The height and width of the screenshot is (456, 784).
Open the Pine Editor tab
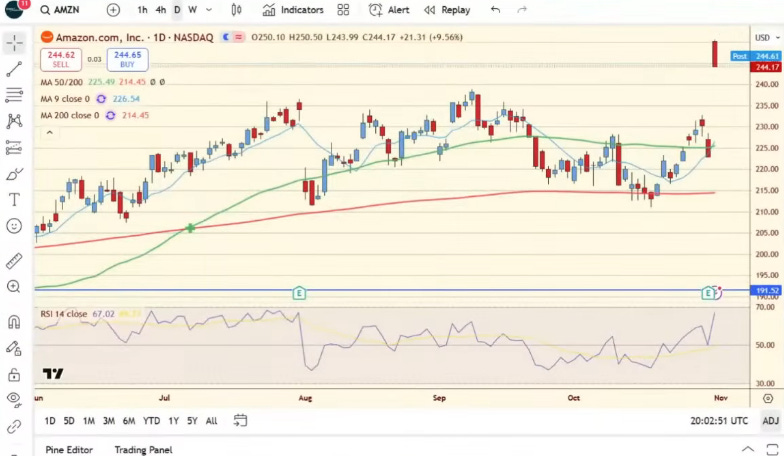point(69,450)
